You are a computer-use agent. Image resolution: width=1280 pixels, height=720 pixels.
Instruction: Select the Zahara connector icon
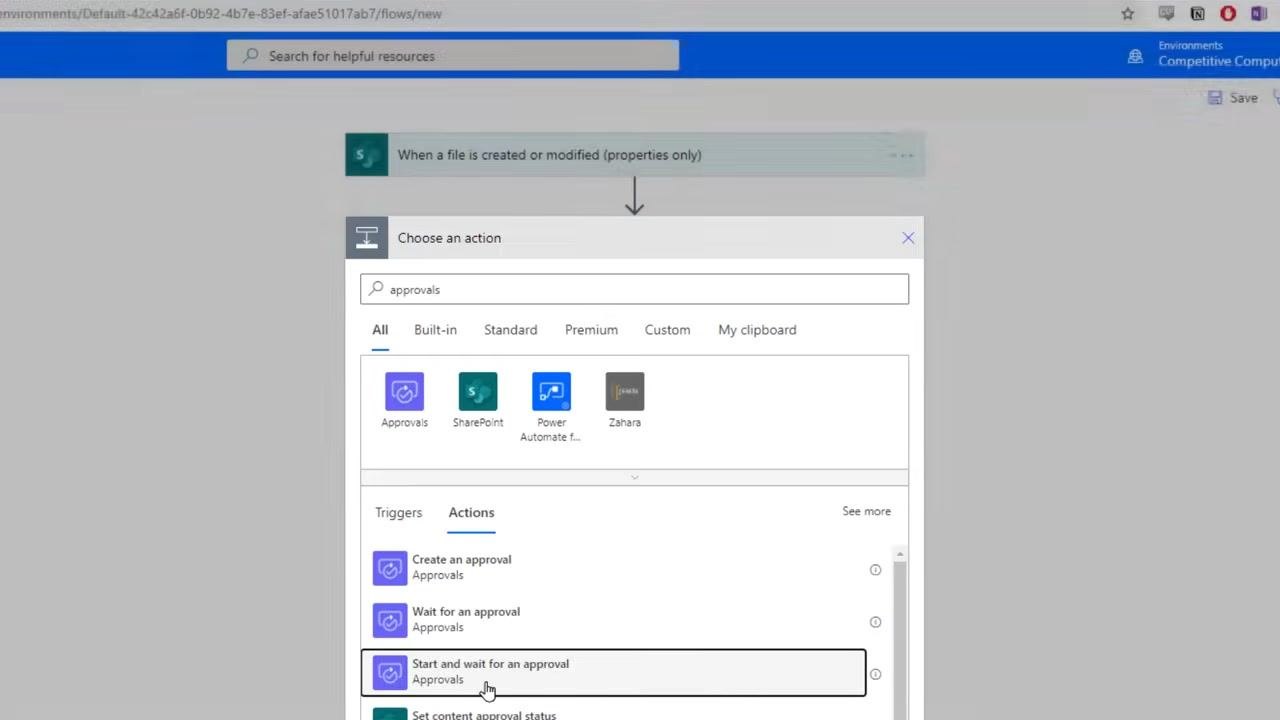(625, 391)
